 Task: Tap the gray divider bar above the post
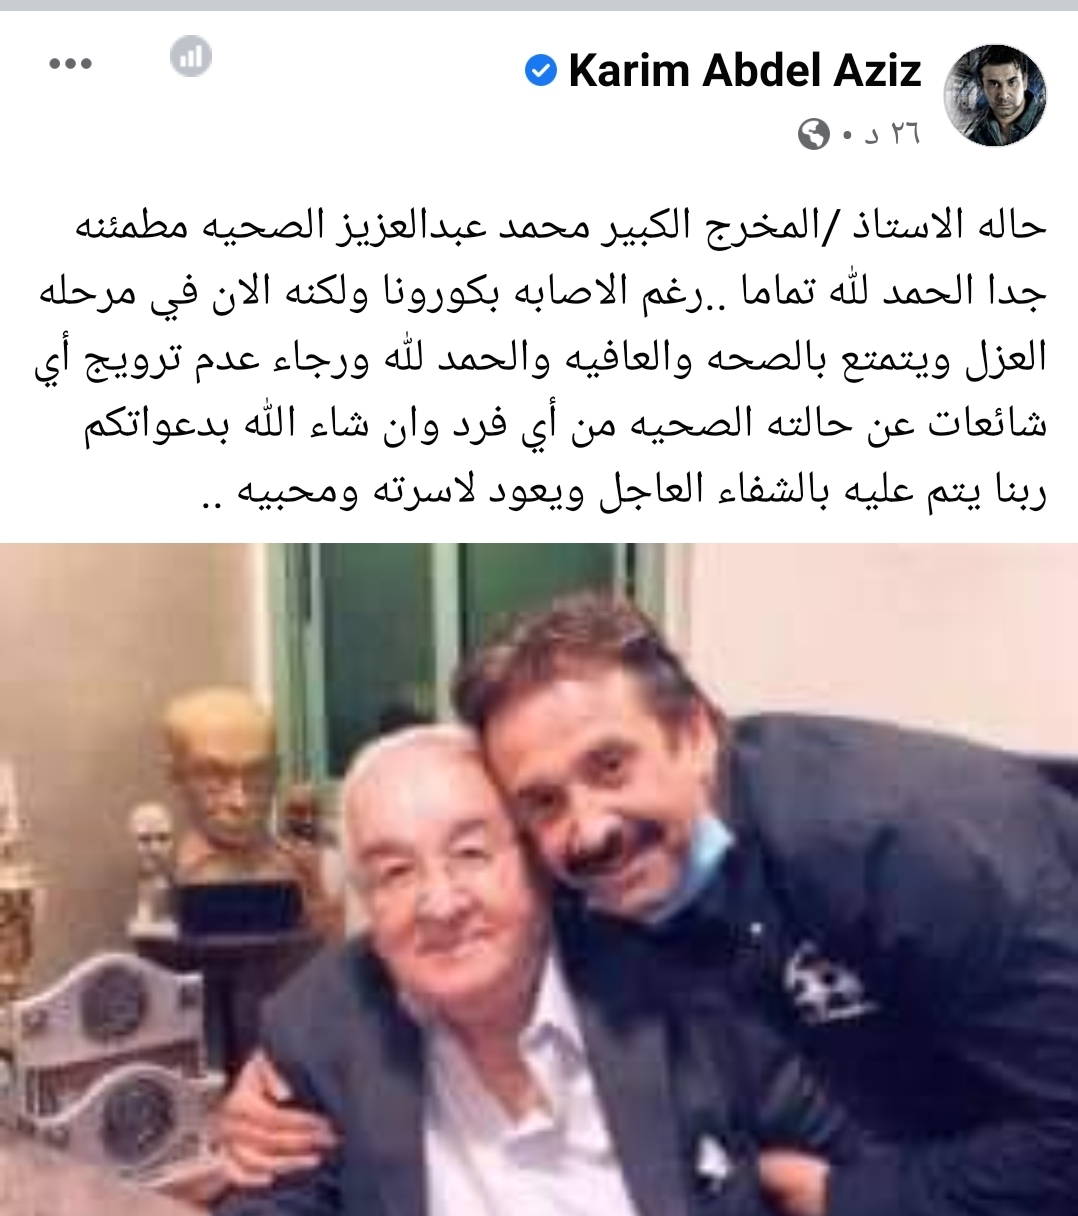click(x=539, y=5)
